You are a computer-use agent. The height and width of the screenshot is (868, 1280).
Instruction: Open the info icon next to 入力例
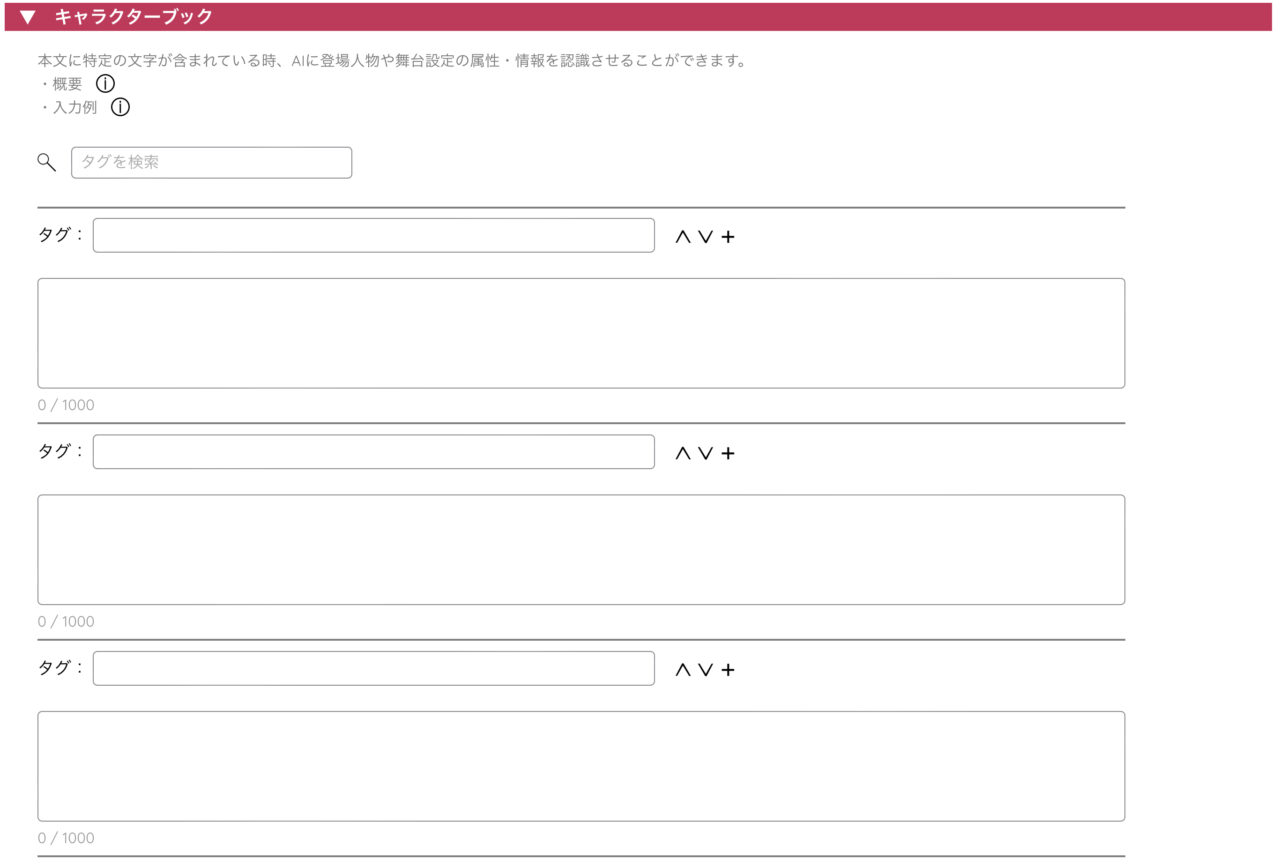point(119,107)
